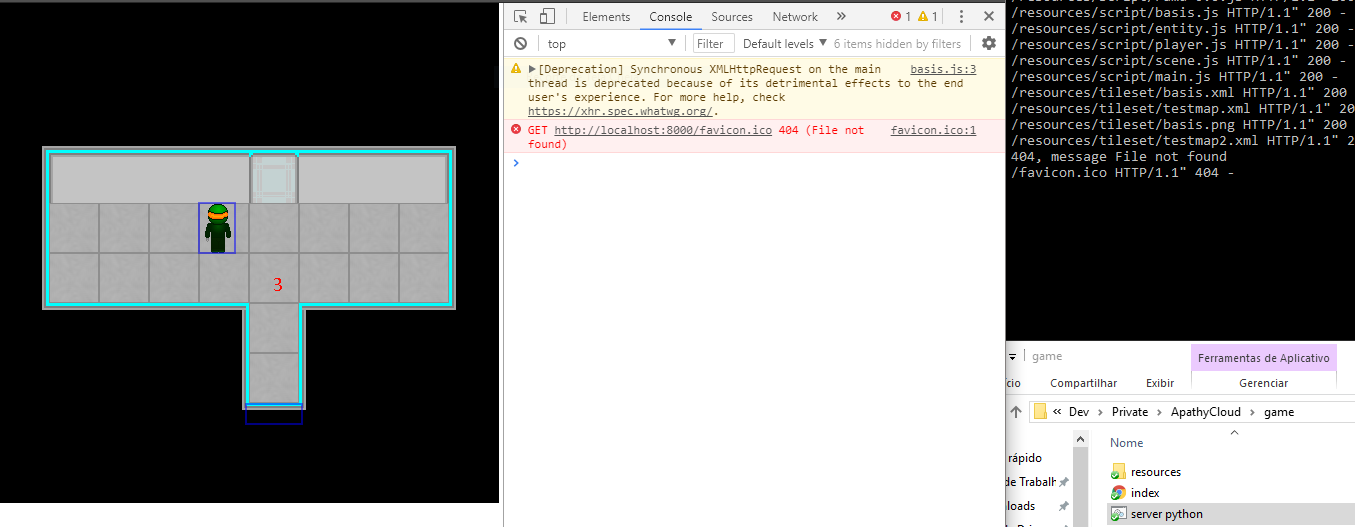Open console settings gear icon
Screen dimensions: 1355x527
click(x=989, y=43)
